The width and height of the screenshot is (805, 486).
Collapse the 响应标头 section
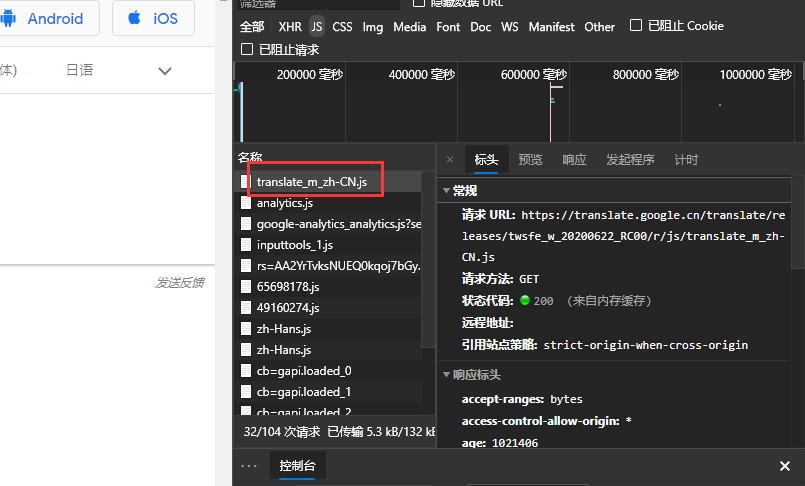[x=446, y=375]
